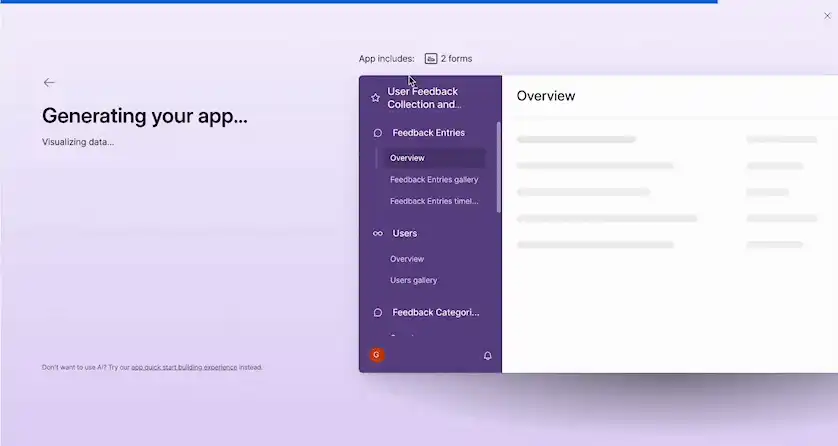Screen dimensions: 838x446
Task: Follow the app quick start building experience link
Action: [184, 368]
